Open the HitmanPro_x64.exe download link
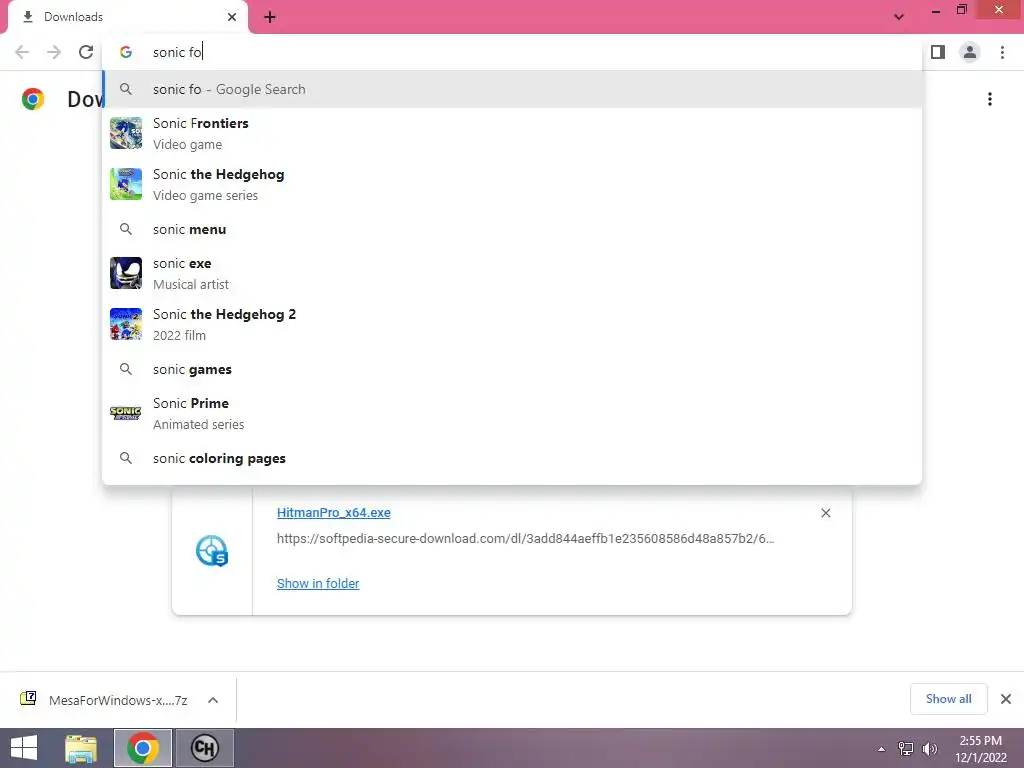 (334, 513)
